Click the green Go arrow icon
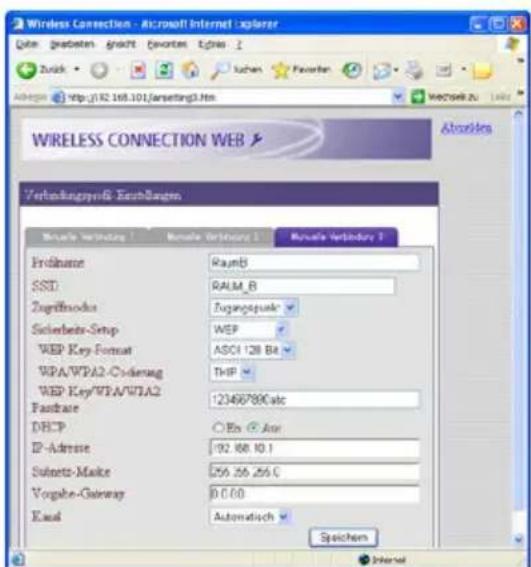531x567 pixels. click(x=419, y=97)
